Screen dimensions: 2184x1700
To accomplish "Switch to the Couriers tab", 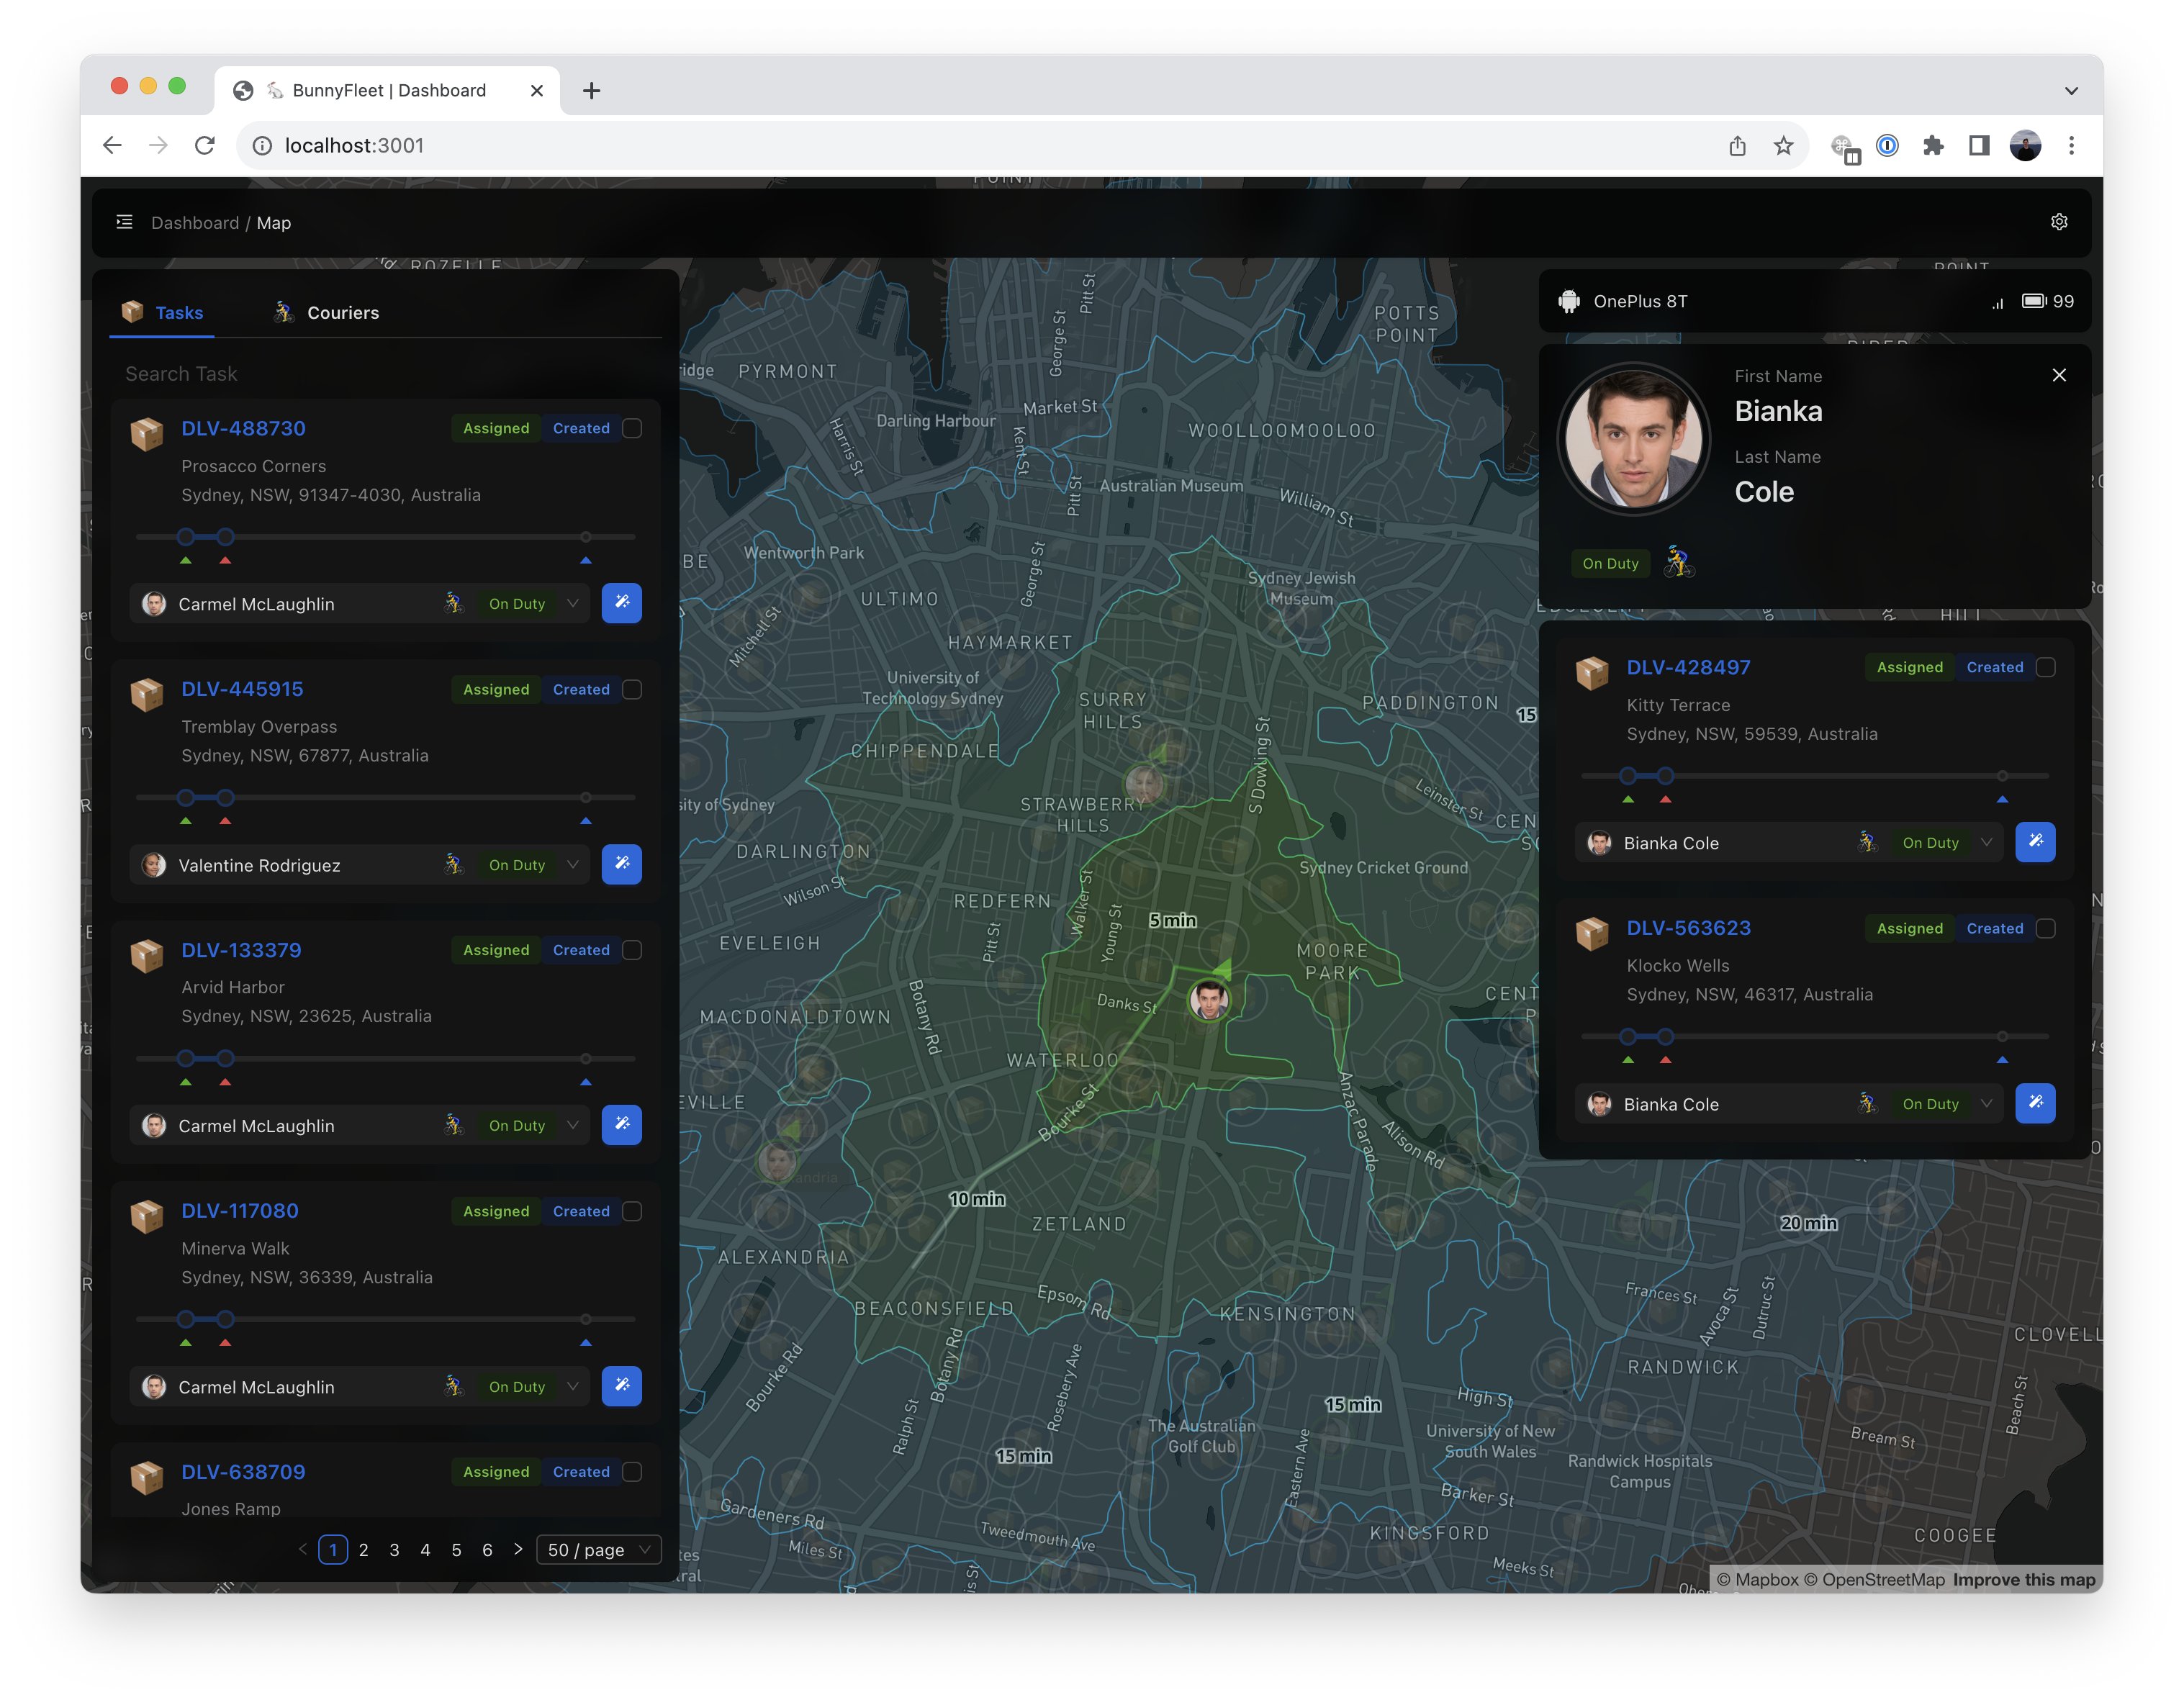I will pyautogui.click(x=326, y=313).
